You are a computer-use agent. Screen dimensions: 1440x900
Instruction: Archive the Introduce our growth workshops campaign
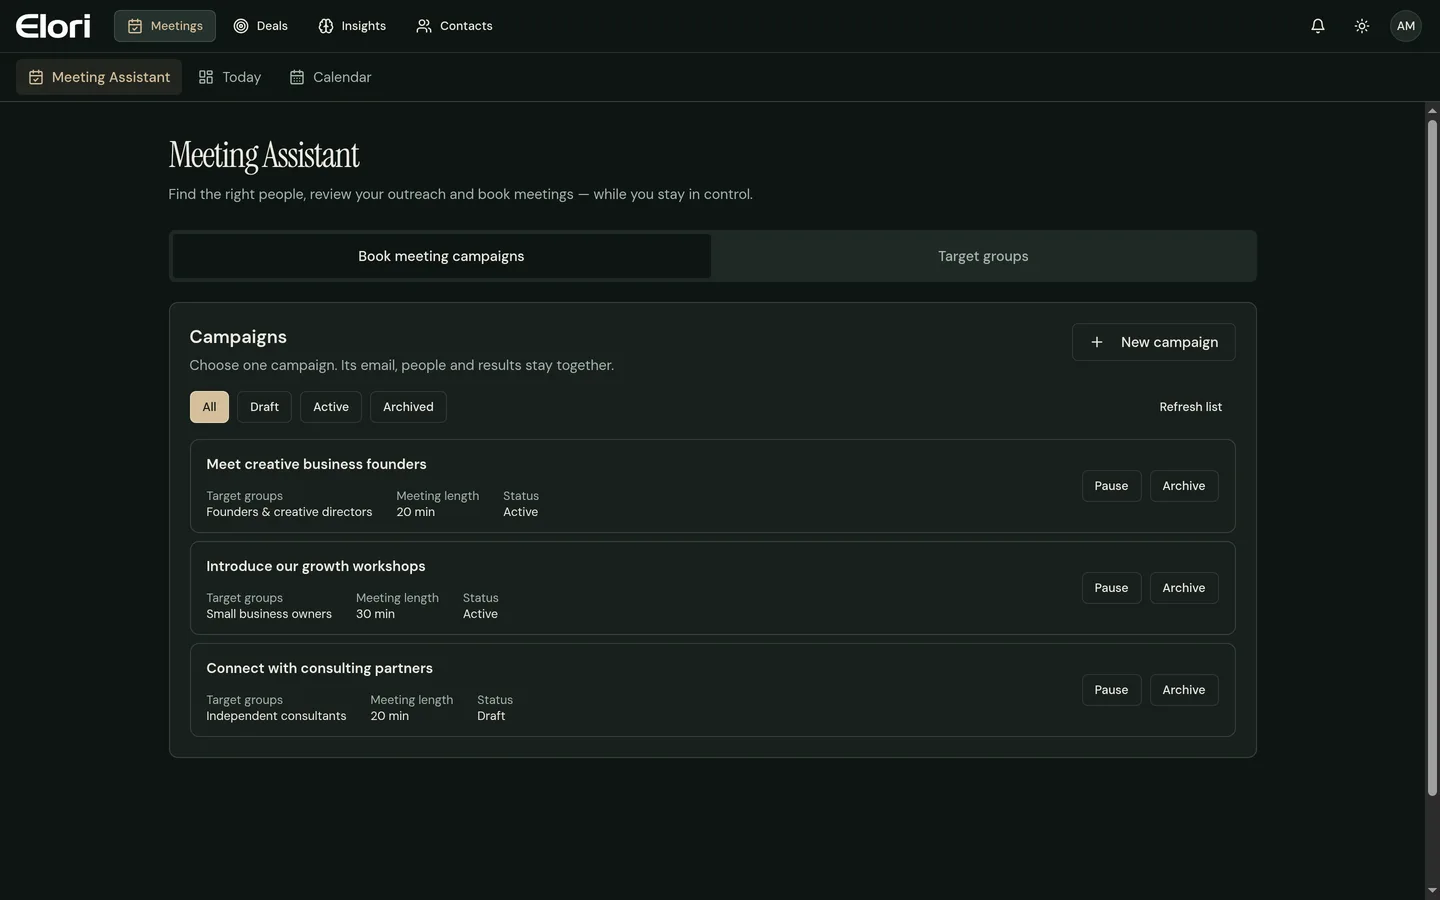[x=1184, y=588]
